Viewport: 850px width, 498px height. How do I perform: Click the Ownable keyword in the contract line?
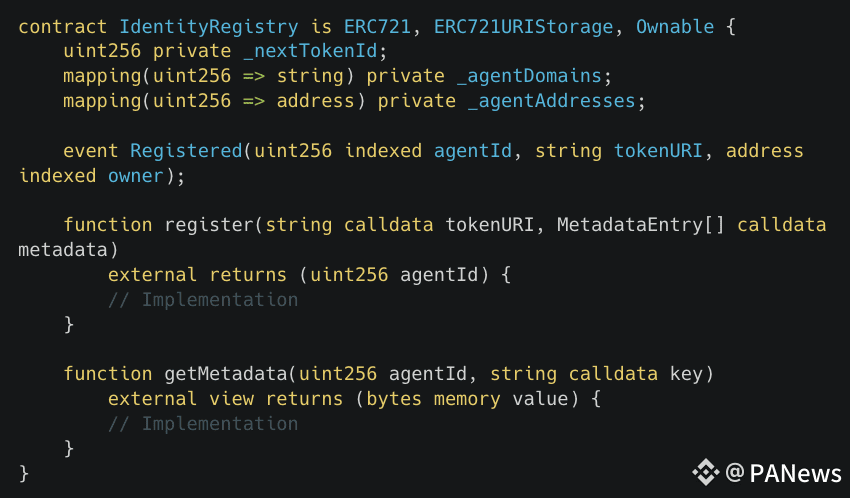pos(675,27)
